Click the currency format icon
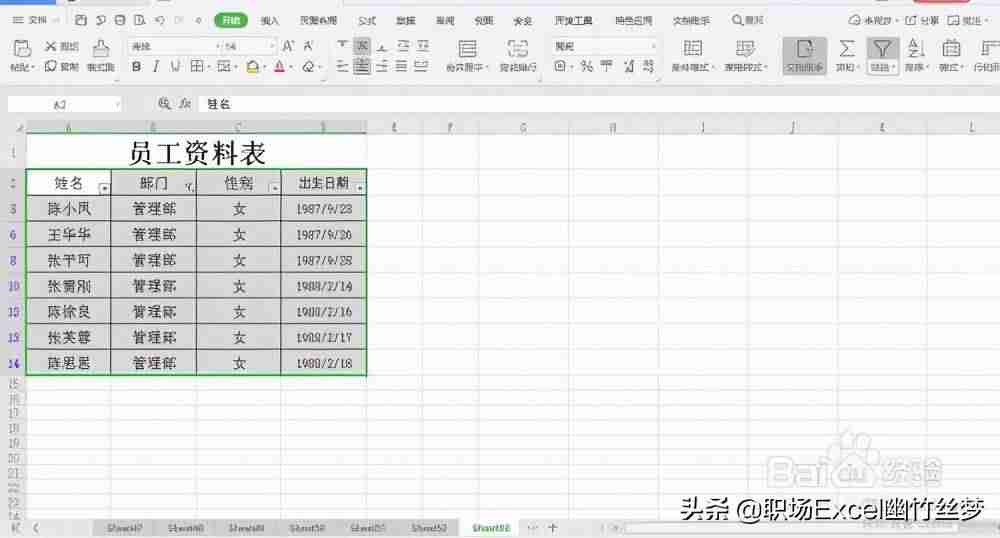The width and height of the screenshot is (1000, 538). click(x=560, y=66)
